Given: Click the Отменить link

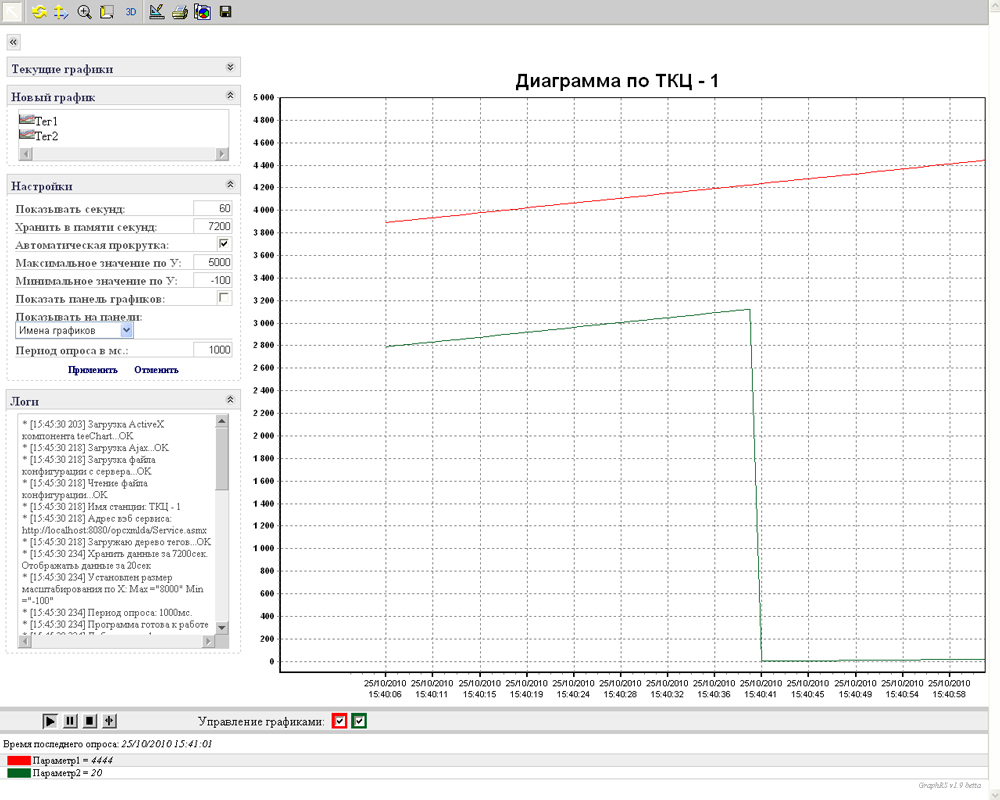Looking at the screenshot, I should coord(156,370).
